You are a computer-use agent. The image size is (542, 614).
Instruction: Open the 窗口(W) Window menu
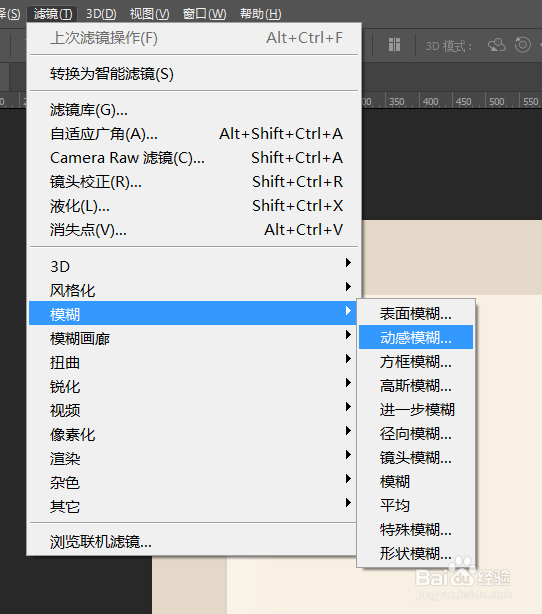[204, 14]
